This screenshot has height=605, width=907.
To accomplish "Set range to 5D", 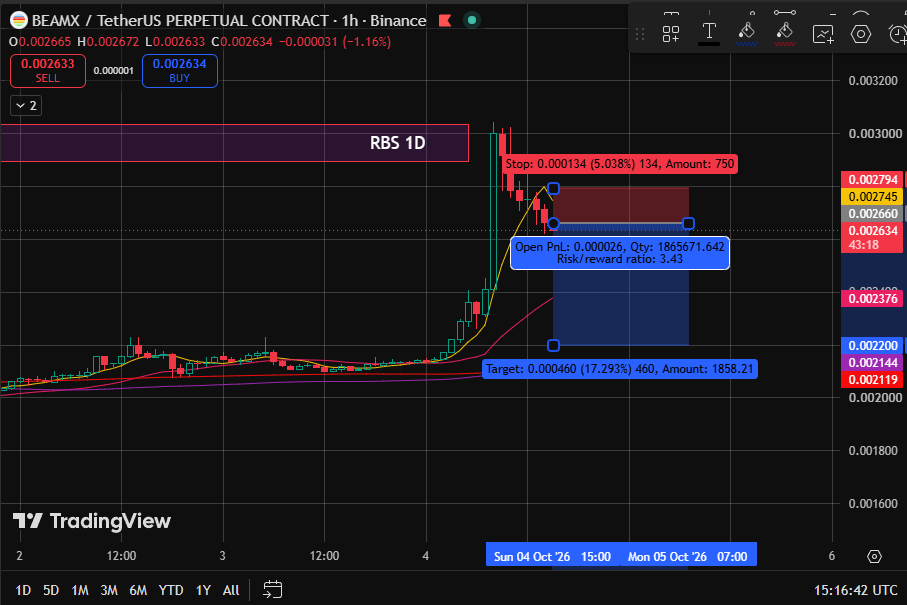I will [x=51, y=590].
